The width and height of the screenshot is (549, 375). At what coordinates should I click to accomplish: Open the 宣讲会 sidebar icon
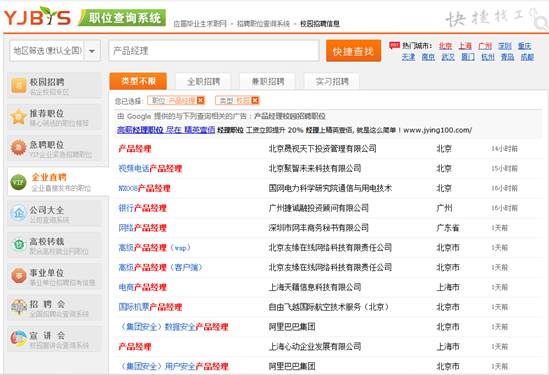[19, 338]
